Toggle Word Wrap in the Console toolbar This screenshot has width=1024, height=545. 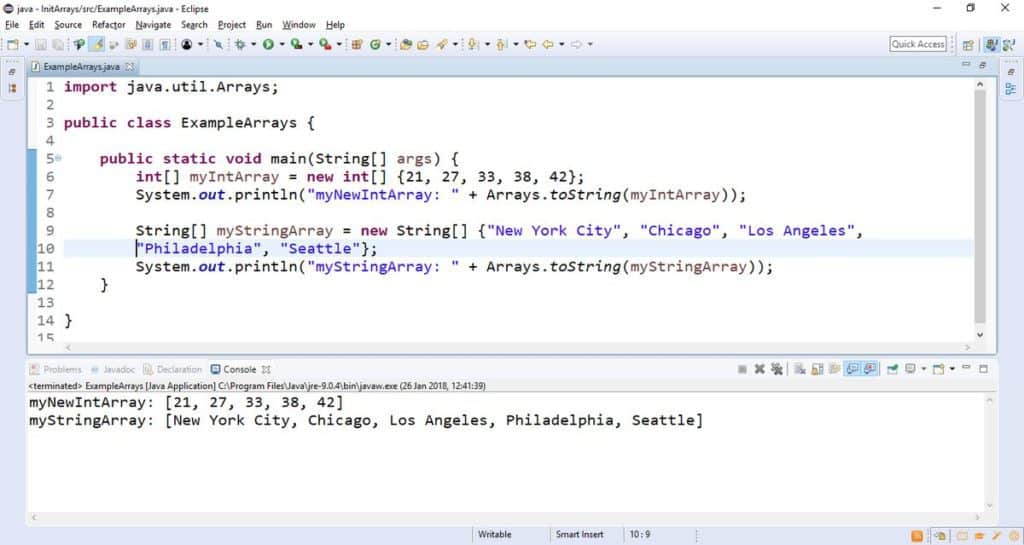[x=835, y=369]
